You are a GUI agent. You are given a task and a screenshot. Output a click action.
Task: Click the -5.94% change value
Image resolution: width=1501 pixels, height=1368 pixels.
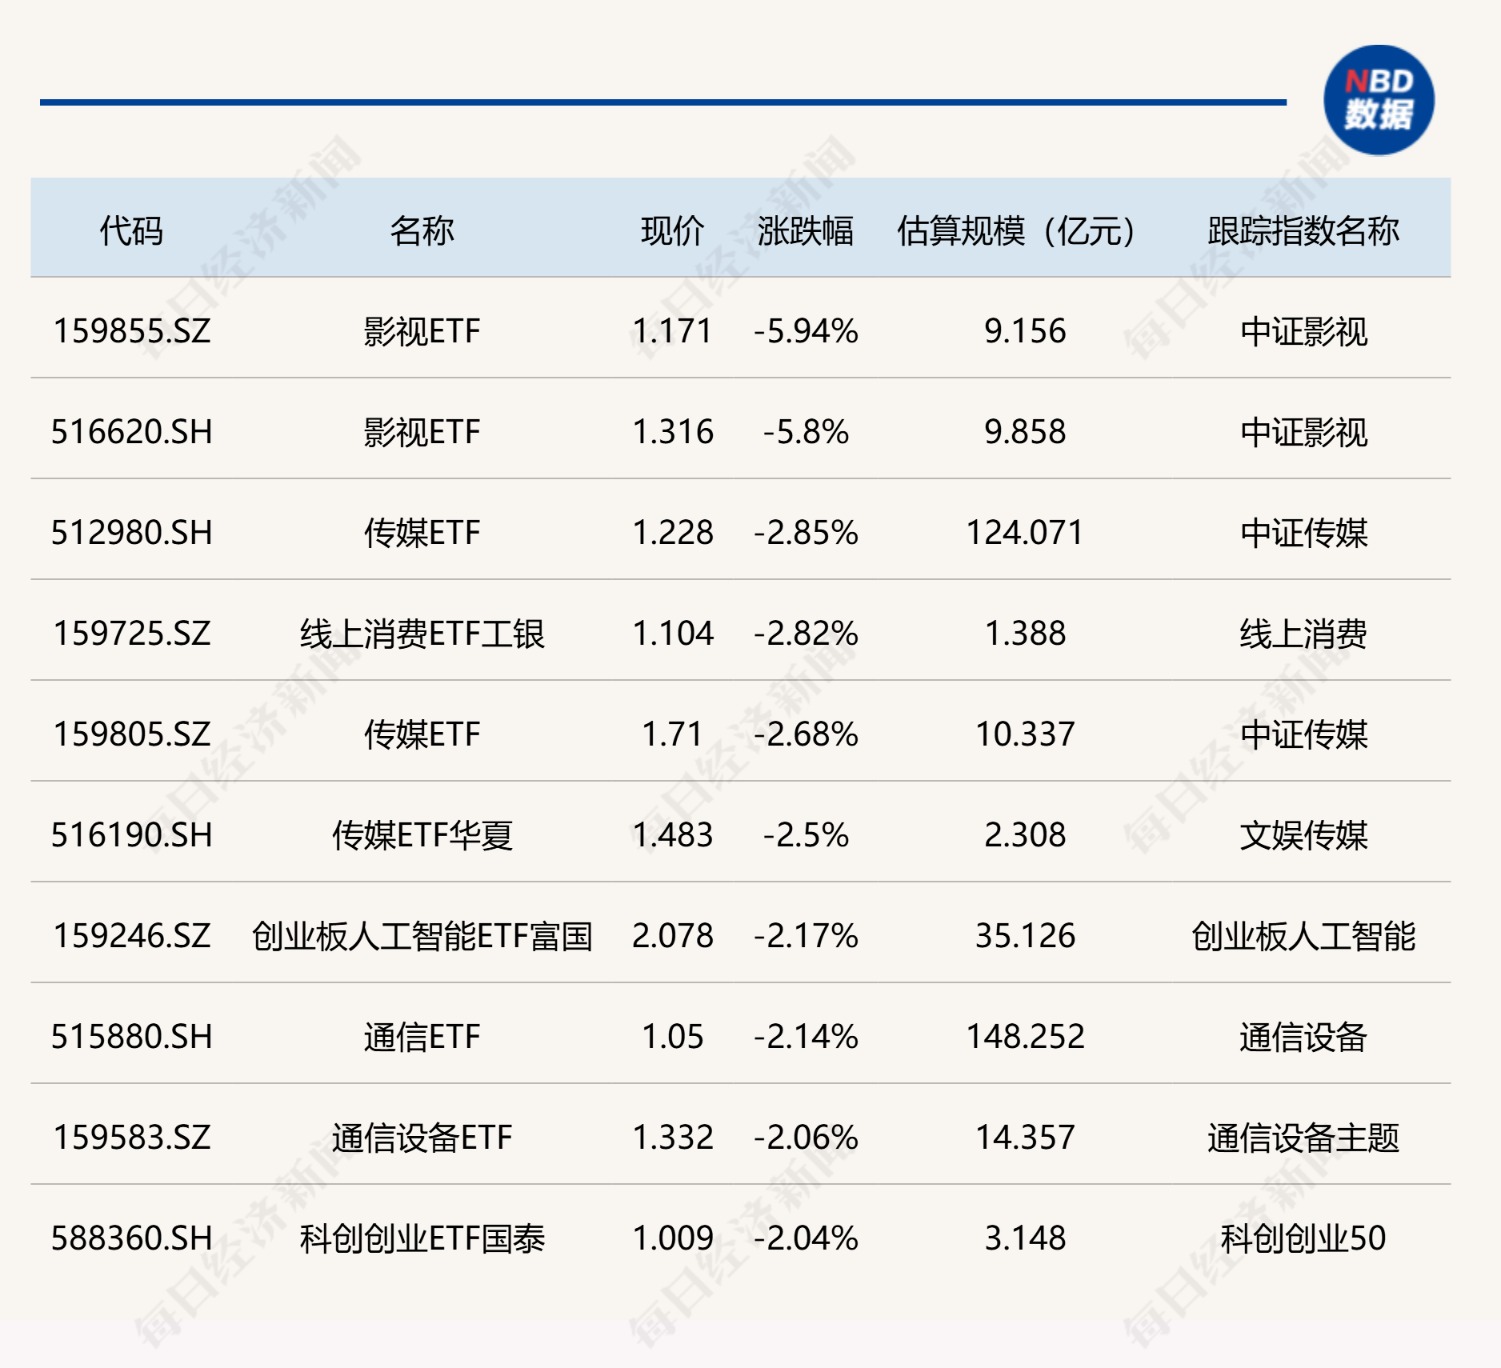(x=806, y=331)
